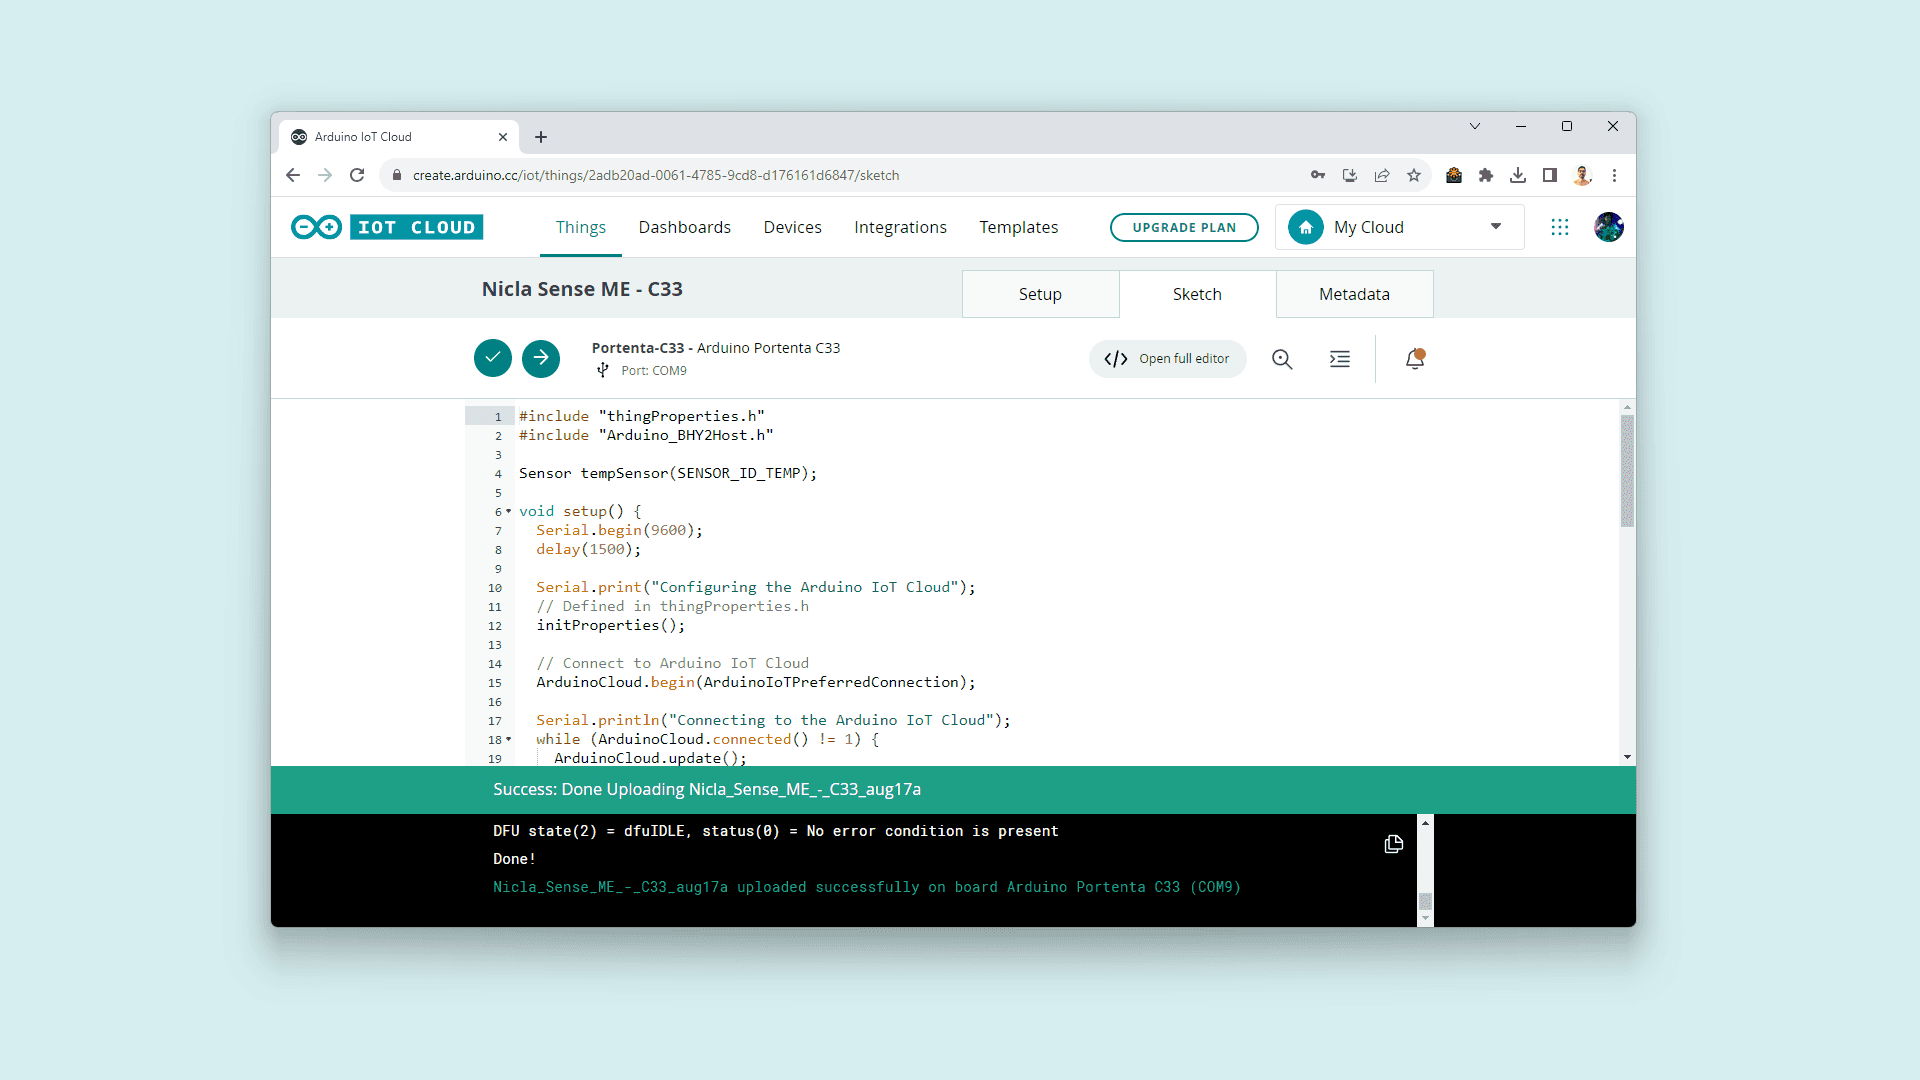Open the notifications bell icon
1920x1080 pixels.
(1415, 359)
